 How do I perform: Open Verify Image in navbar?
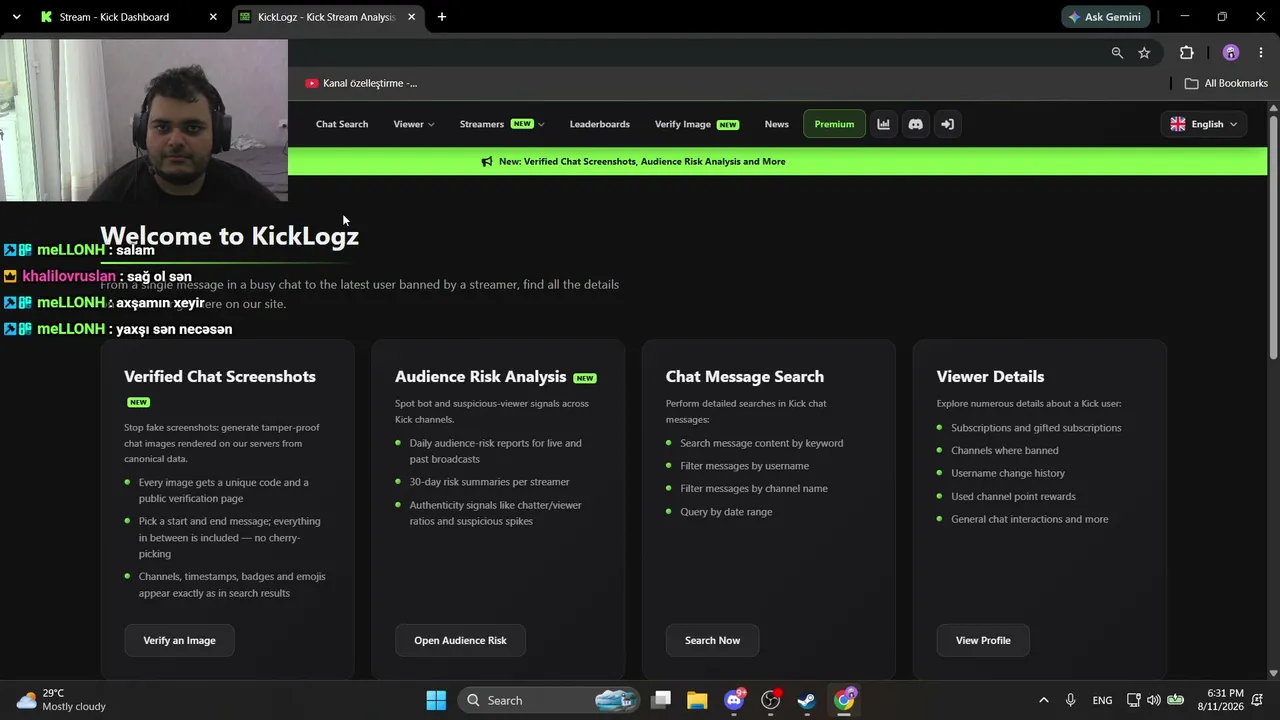pyautogui.click(x=697, y=124)
